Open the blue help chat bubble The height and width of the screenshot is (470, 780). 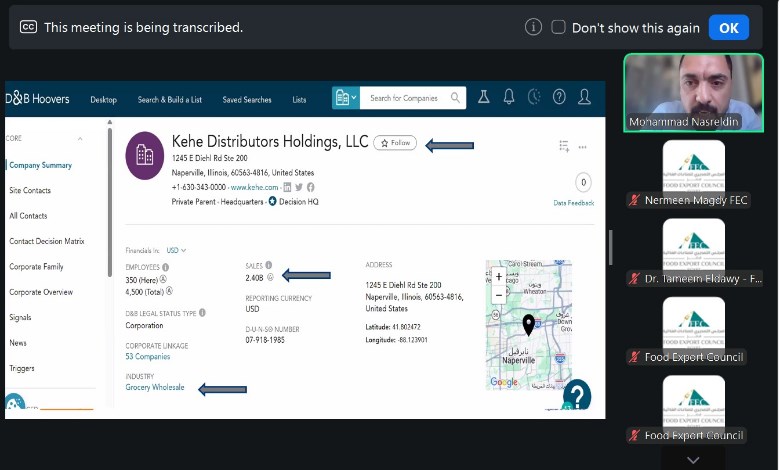coord(577,395)
